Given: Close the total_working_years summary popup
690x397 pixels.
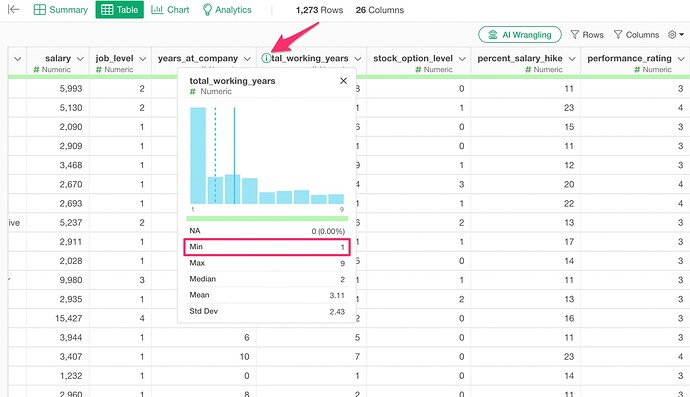Looking at the screenshot, I should 344,81.
